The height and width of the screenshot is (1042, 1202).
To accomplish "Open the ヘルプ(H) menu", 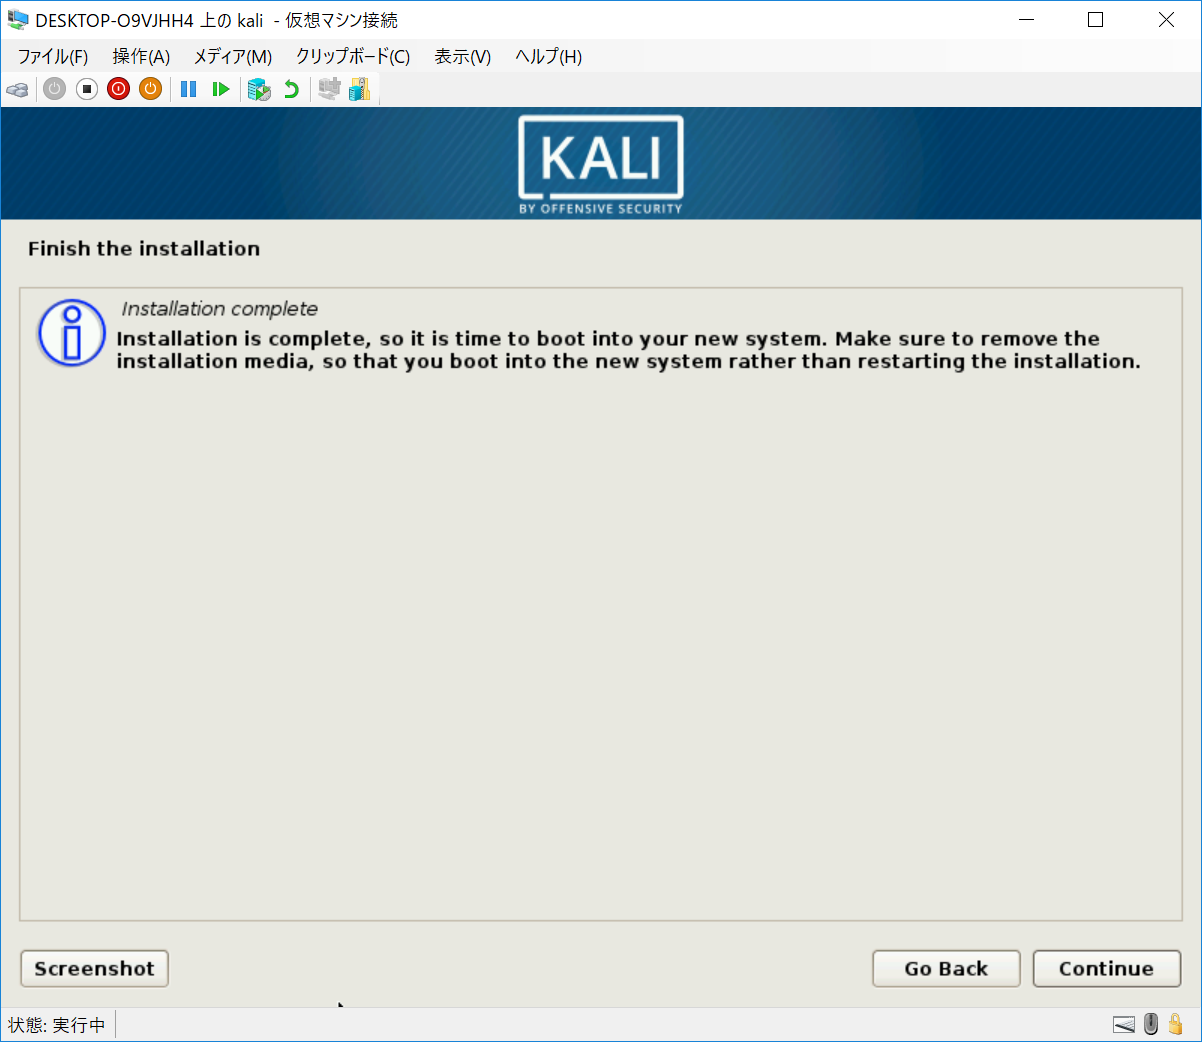I will (x=548, y=57).
